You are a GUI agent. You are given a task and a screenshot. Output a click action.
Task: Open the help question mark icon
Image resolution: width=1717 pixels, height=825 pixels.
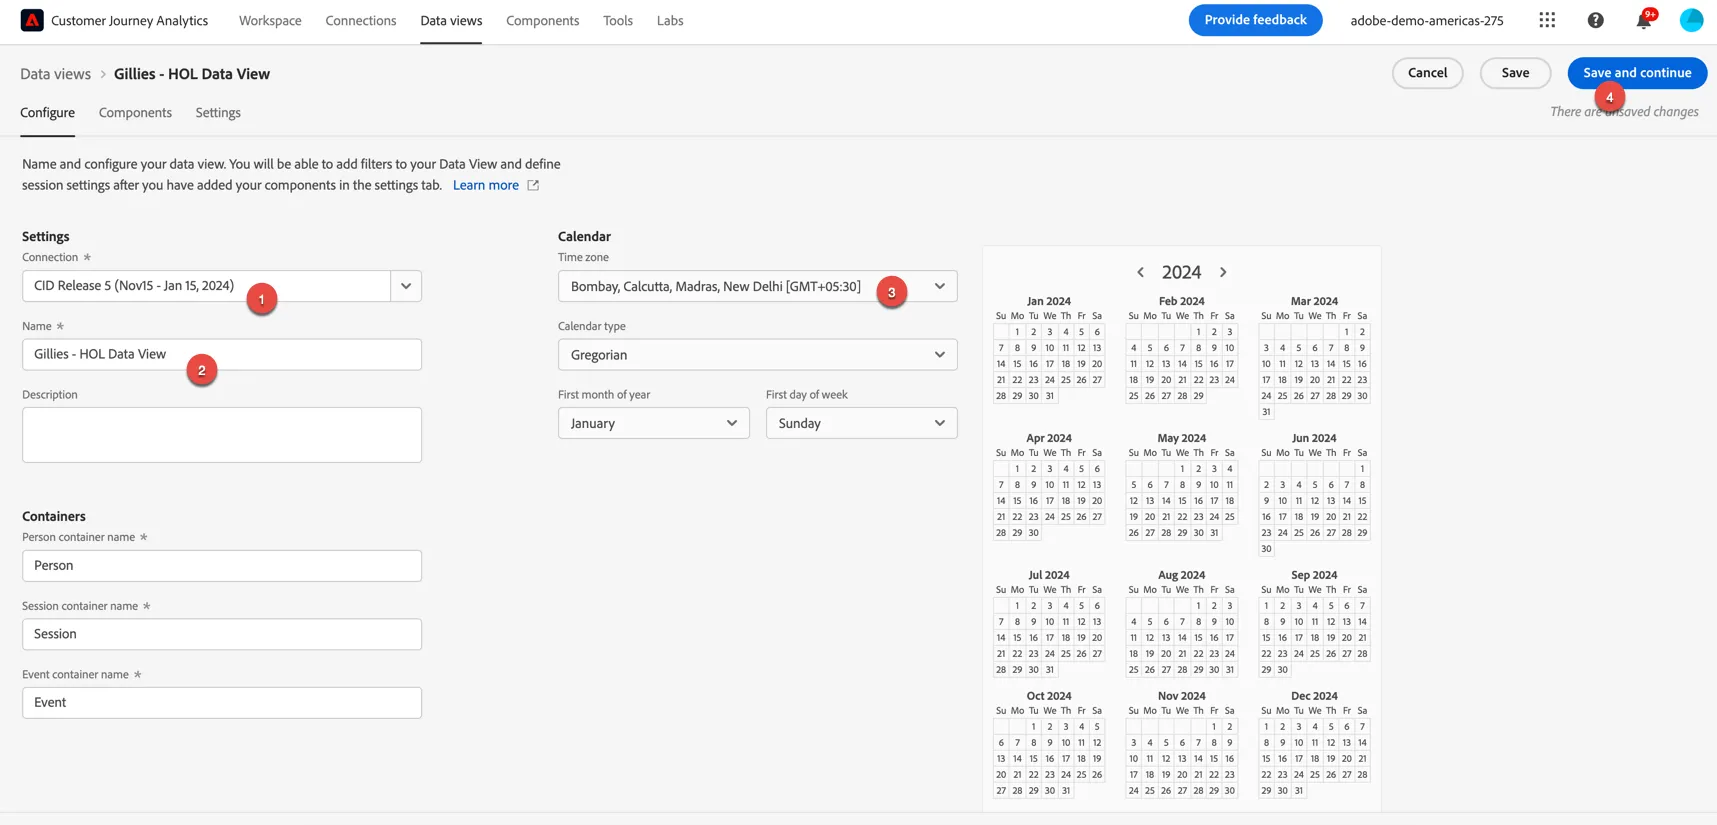coord(1595,20)
